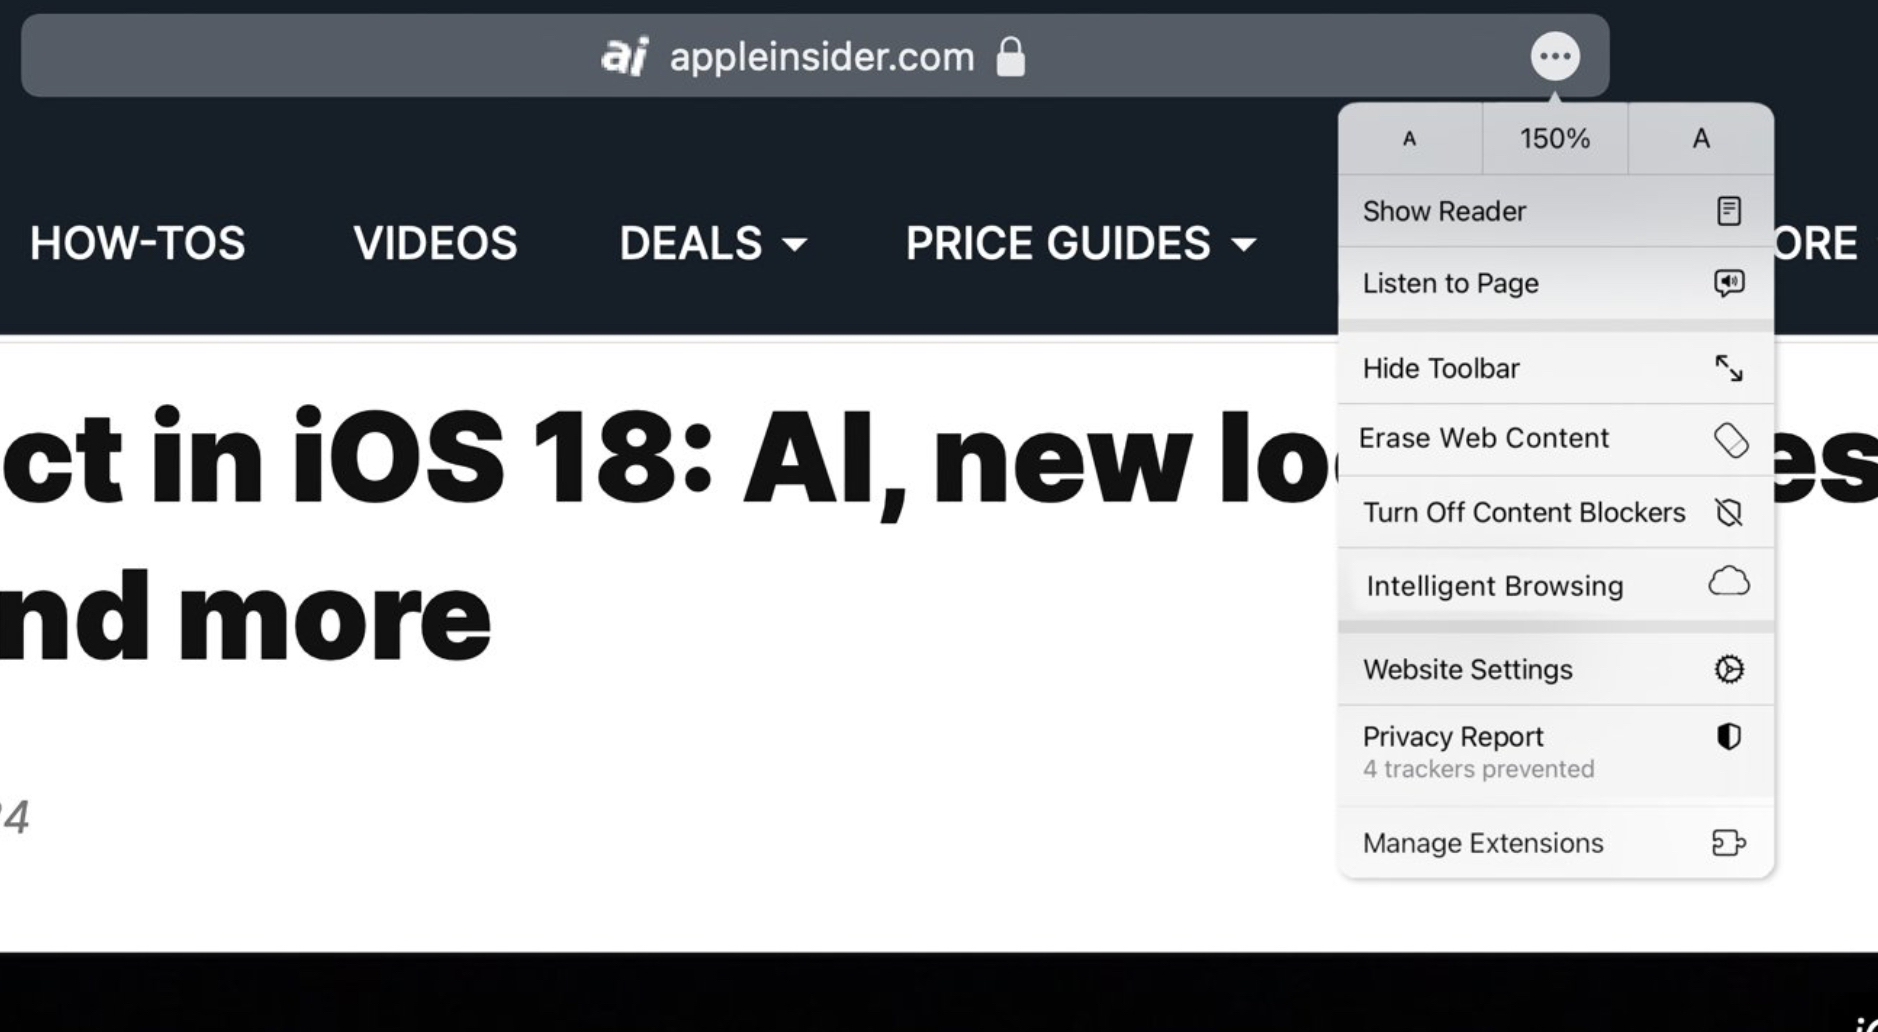Screen dimensions: 1878x1032
Task: Click the puzzle piece icon beside Manage Extensions
Action: (1729, 843)
